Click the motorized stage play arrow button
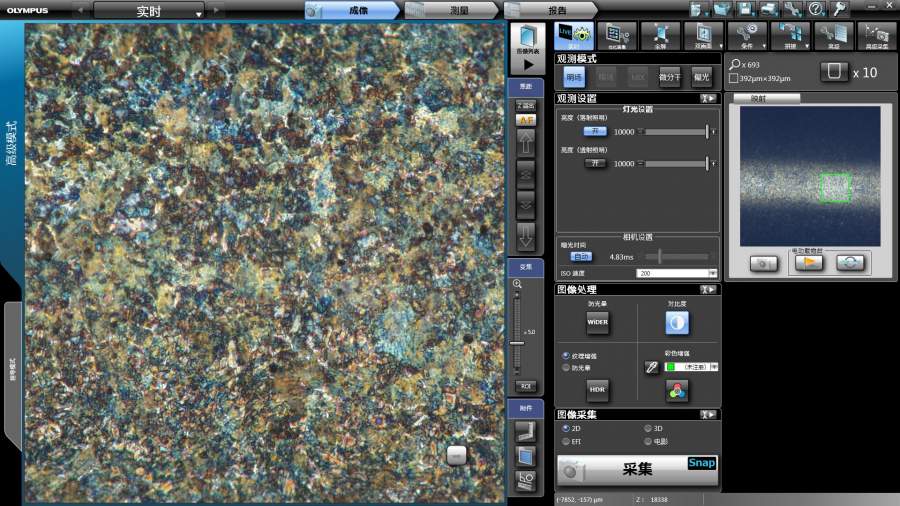This screenshot has height=506, width=900. coord(809,263)
